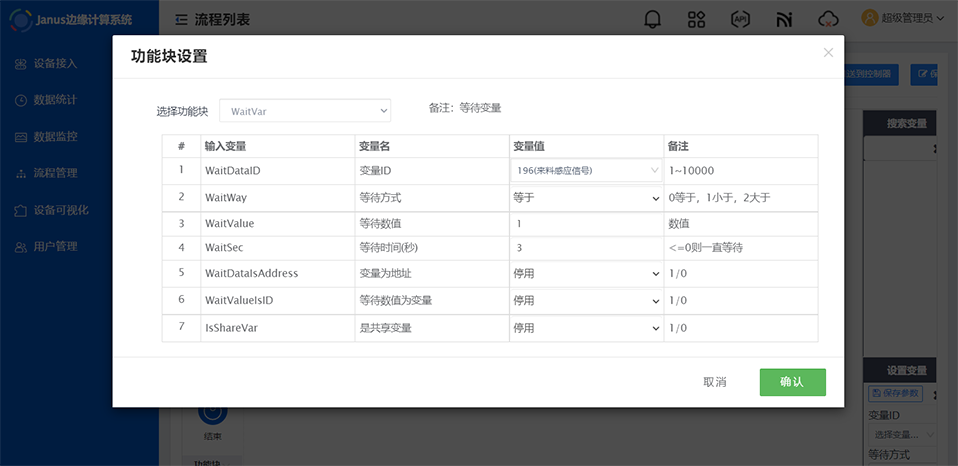This screenshot has width=958, height=466.
Task: Open the IsShareVar 停用 dropdown
Action: coord(587,328)
